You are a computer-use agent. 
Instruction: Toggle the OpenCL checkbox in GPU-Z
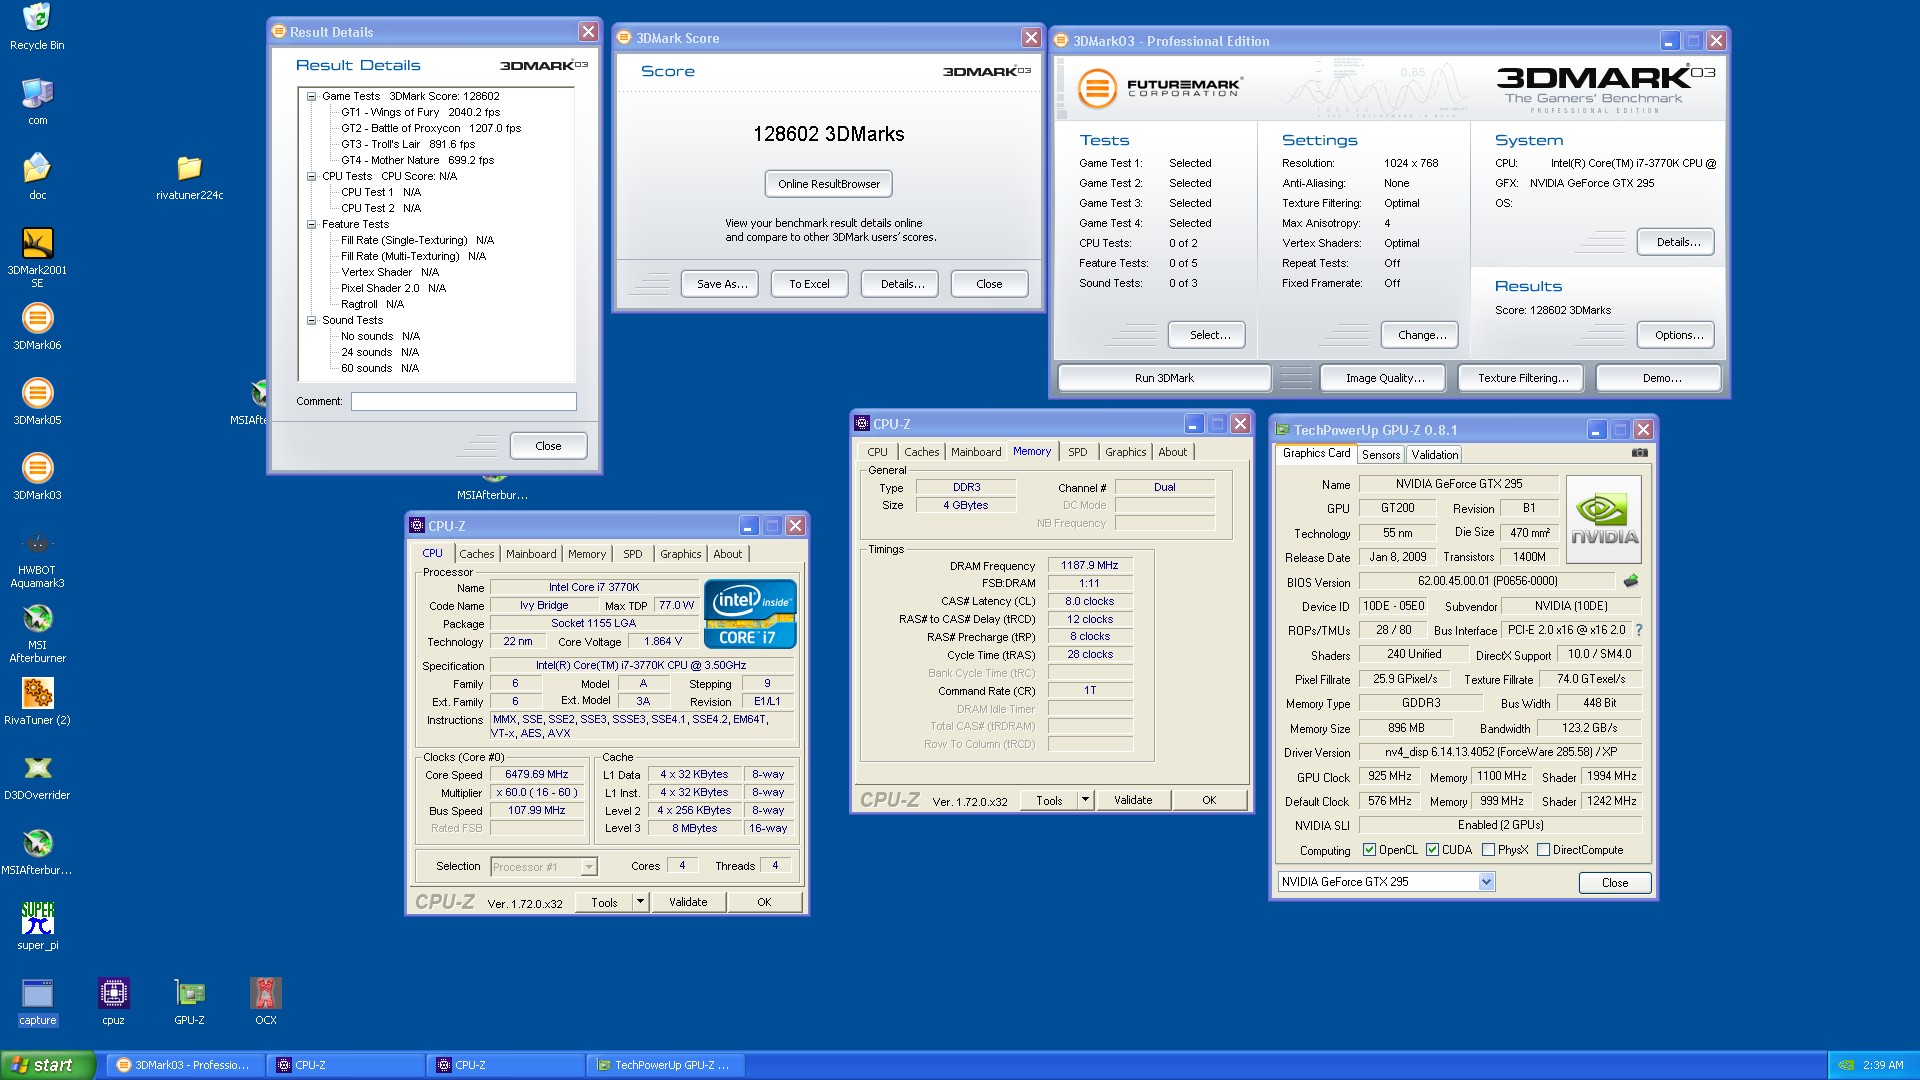coord(1369,850)
